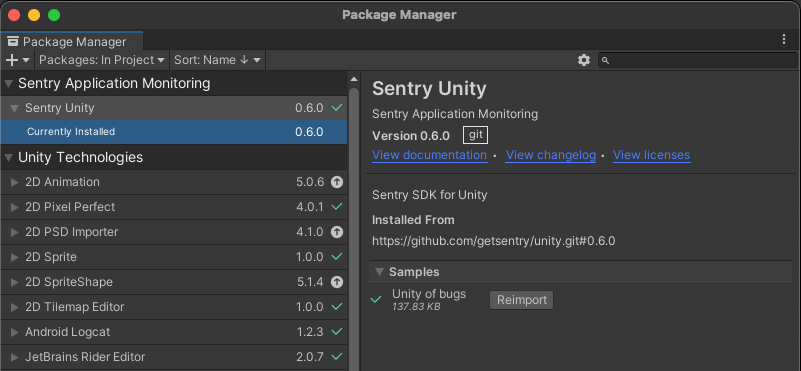
Task: Open the View documentation link
Action: [x=429, y=155]
